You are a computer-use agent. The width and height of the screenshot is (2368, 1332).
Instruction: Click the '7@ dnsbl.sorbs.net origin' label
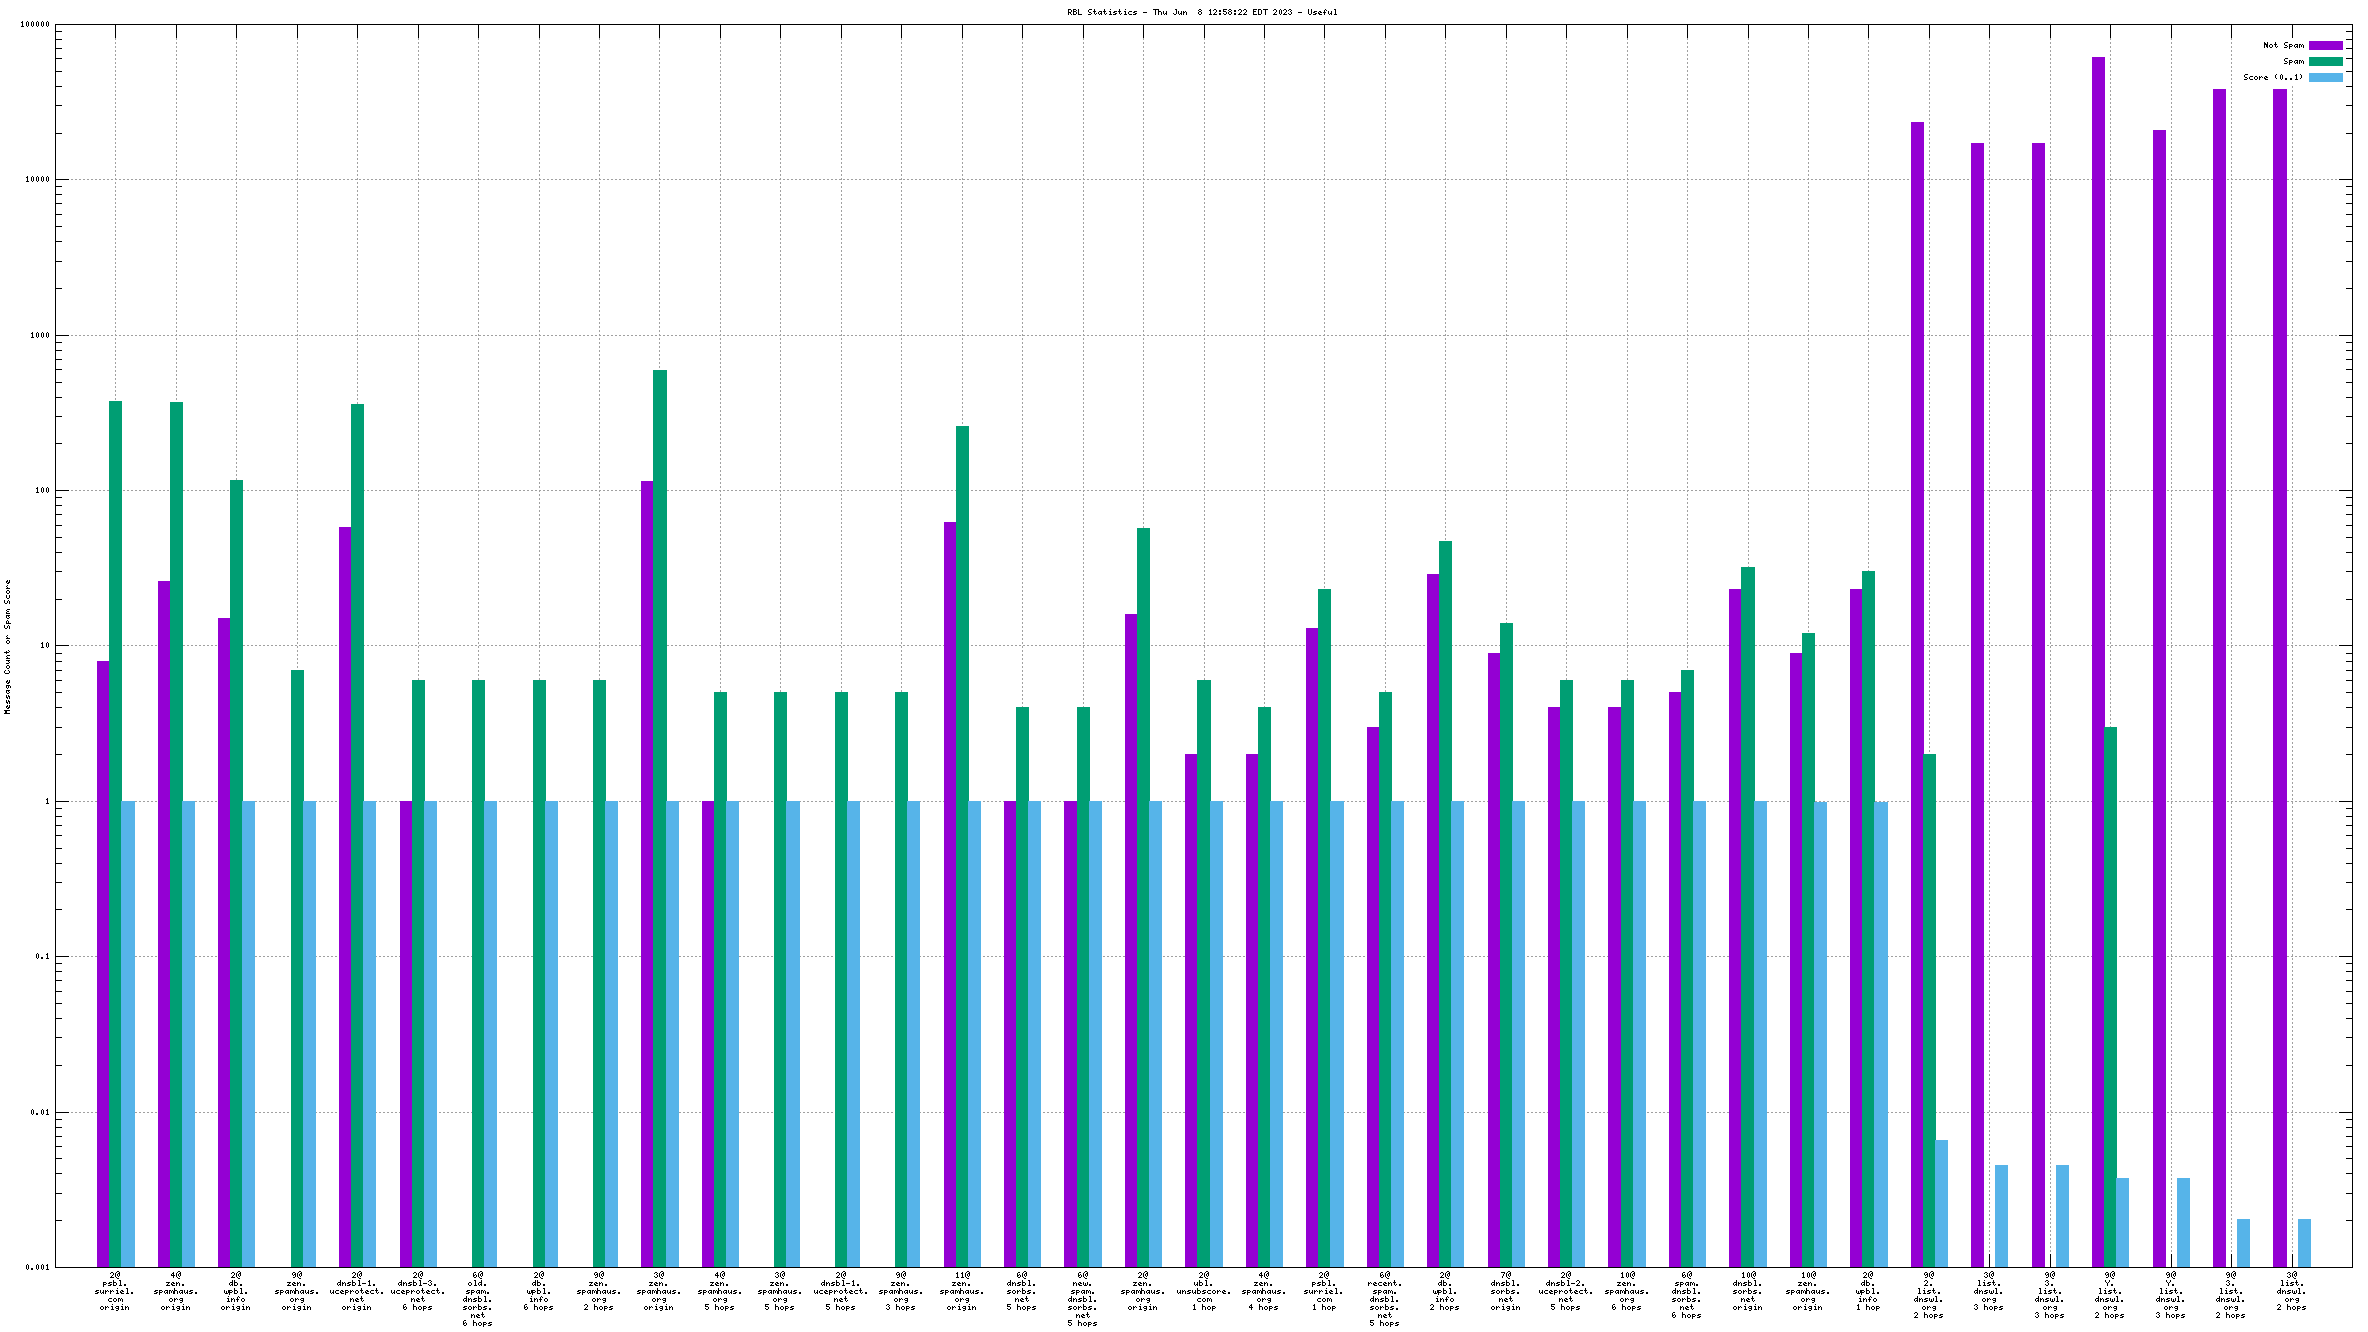(x=1506, y=1291)
